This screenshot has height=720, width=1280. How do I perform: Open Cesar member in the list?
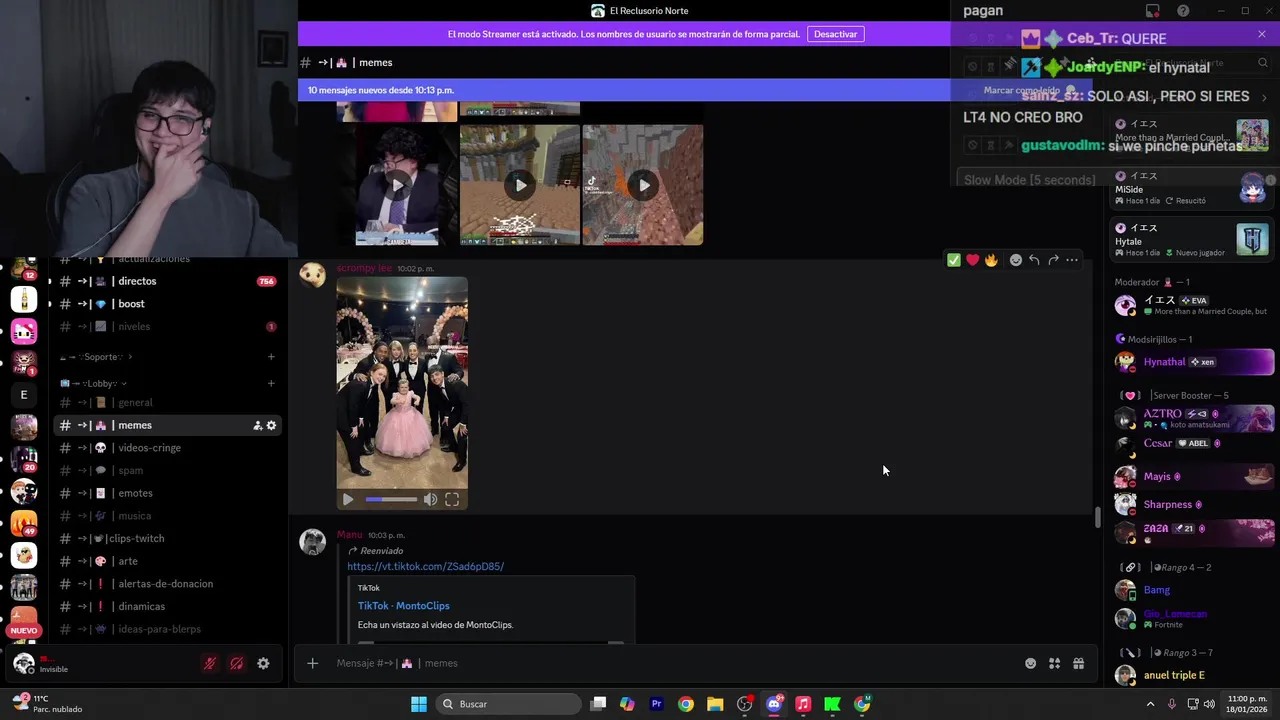point(1194,445)
